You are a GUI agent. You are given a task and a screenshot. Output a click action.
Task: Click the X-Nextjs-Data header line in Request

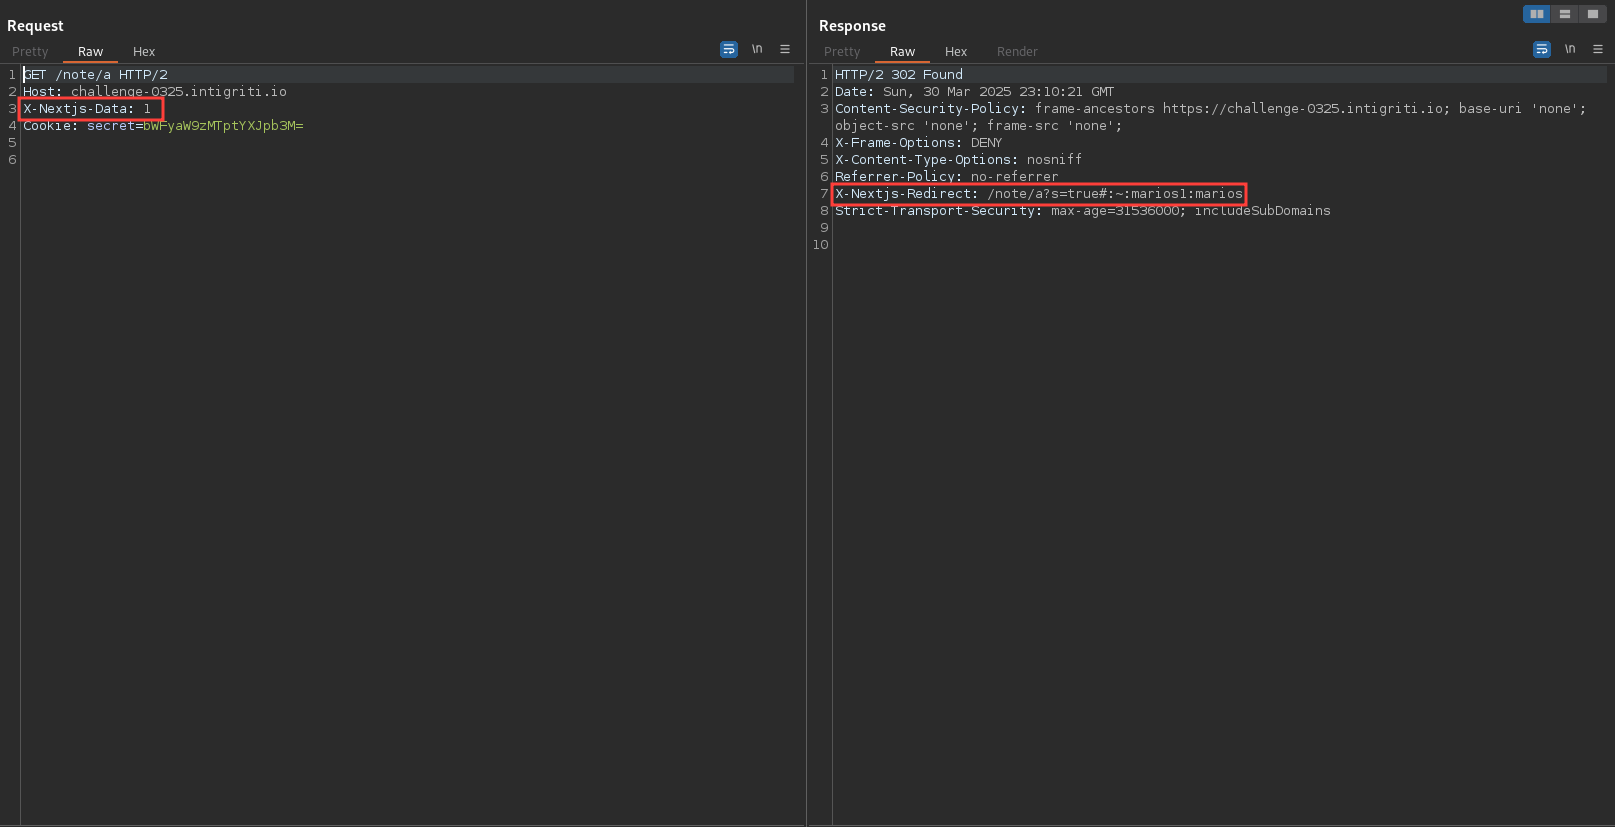coord(87,109)
